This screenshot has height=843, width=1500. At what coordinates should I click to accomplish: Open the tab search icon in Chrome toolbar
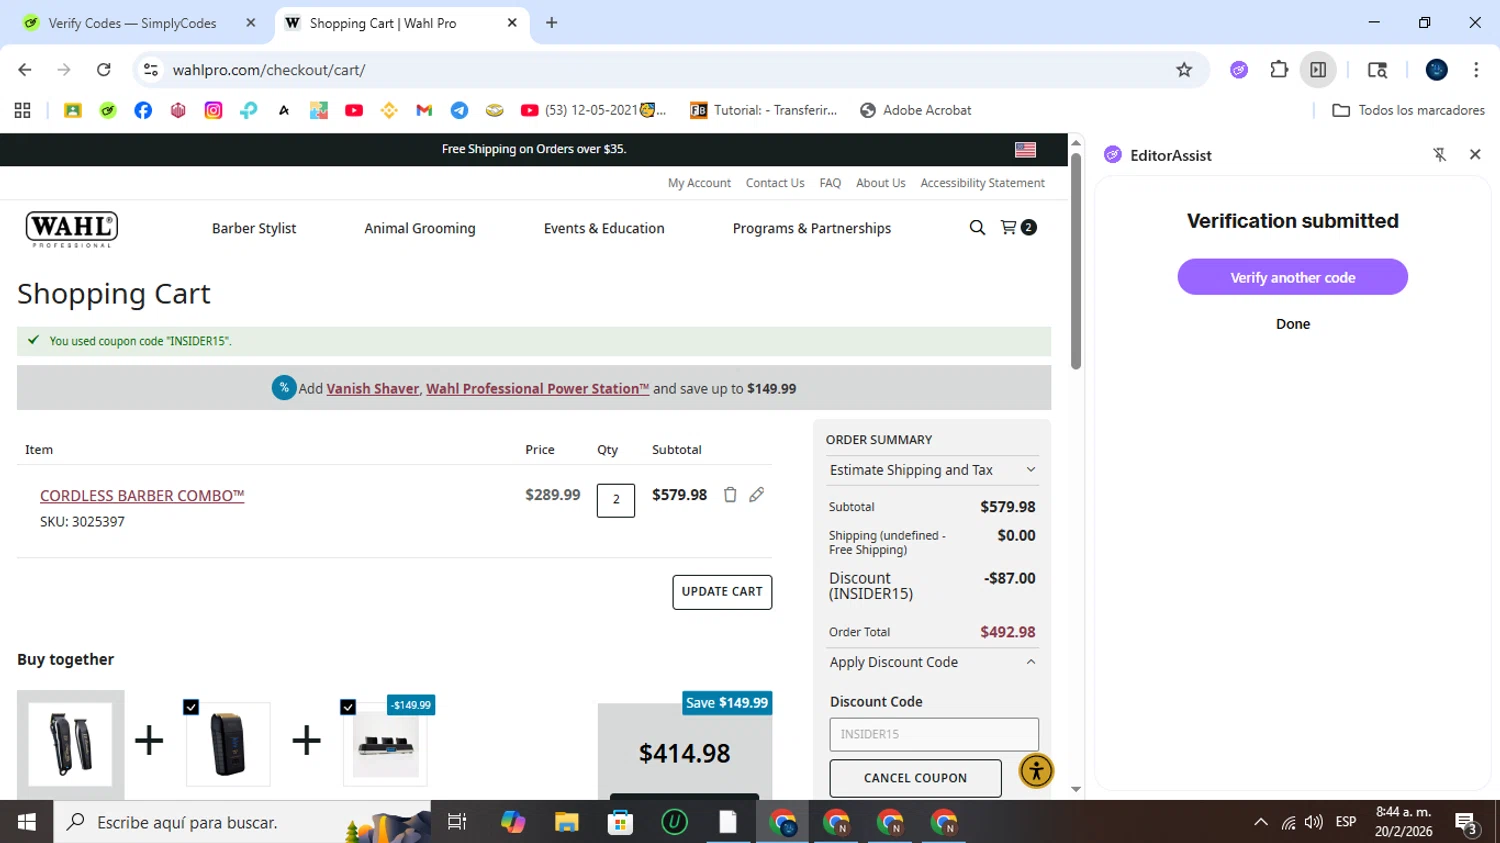tap(1377, 70)
